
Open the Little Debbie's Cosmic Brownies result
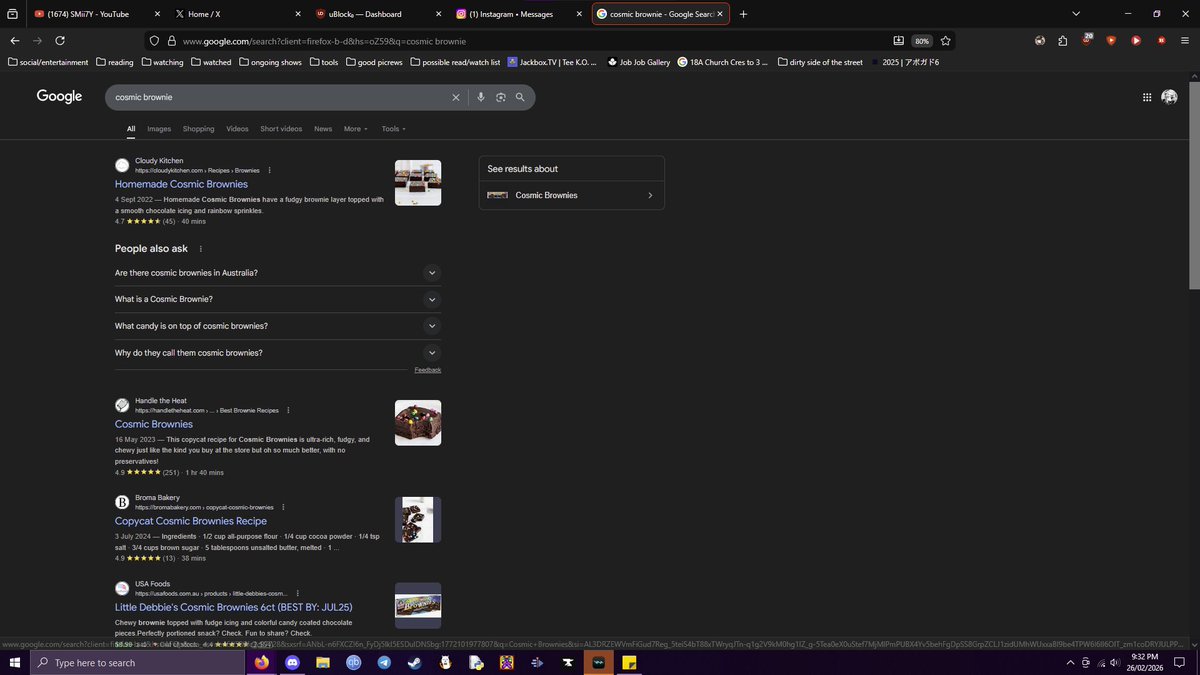click(x=233, y=607)
